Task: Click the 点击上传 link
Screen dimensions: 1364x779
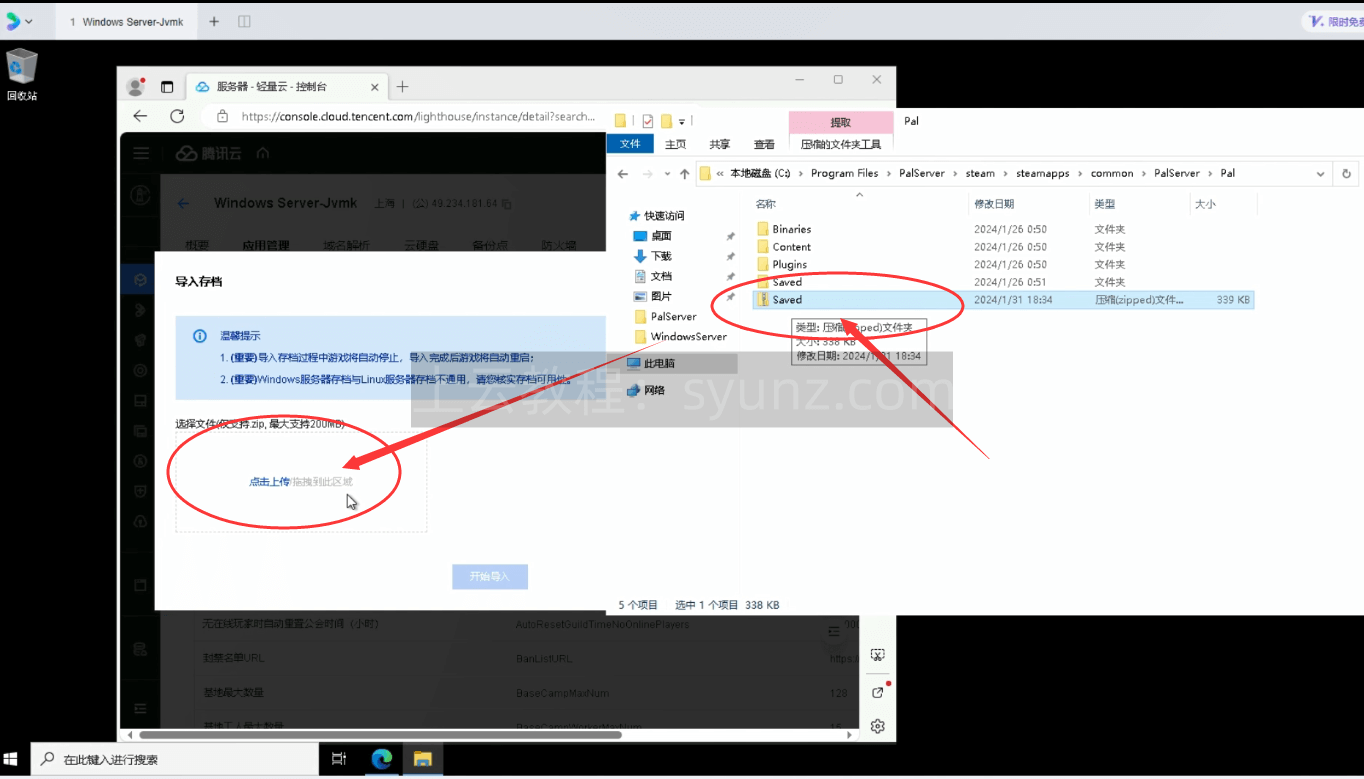Action: click(x=269, y=482)
